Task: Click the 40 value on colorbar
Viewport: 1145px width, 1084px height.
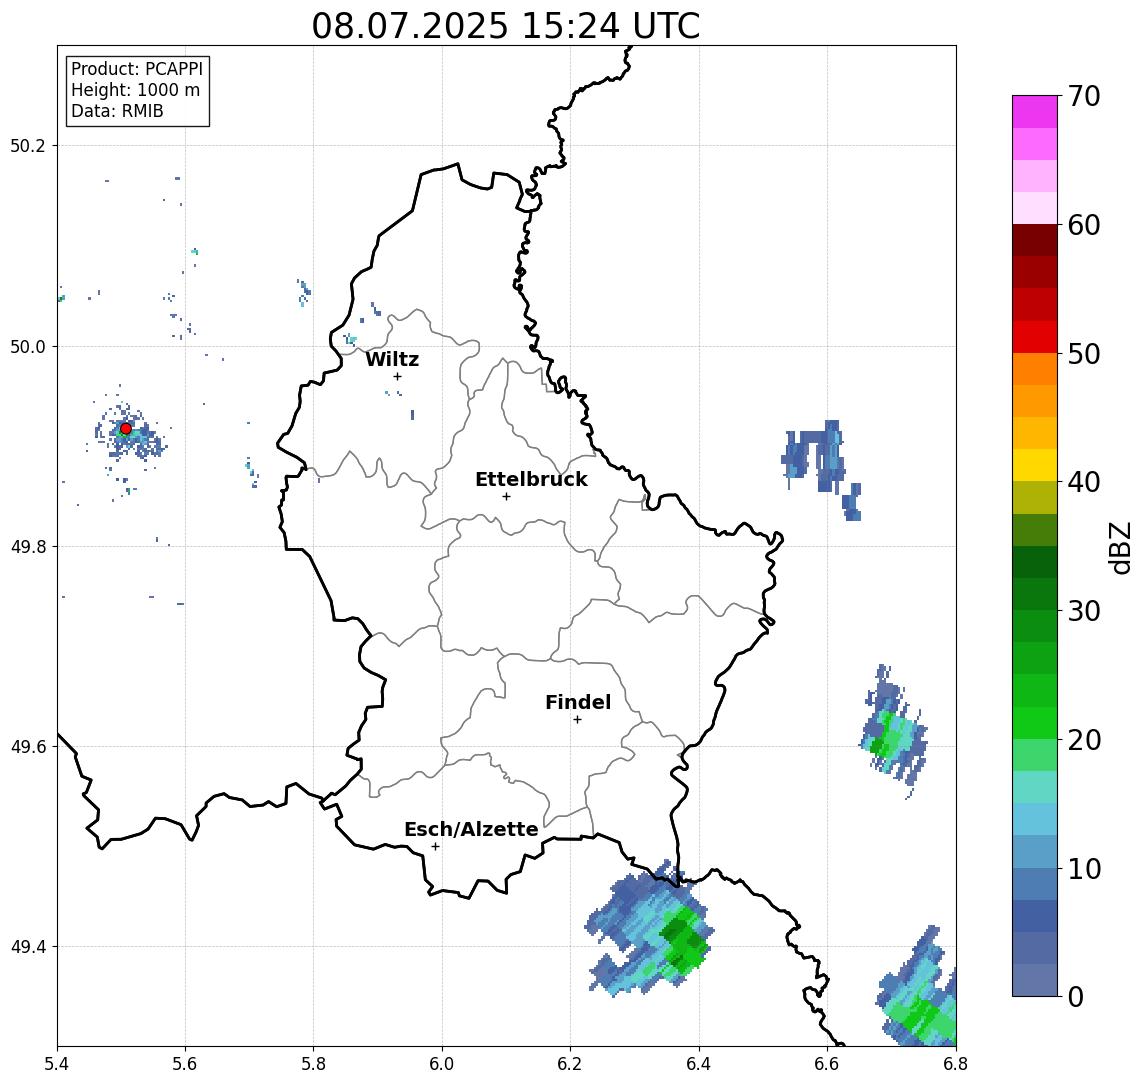Action: [x=1084, y=482]
